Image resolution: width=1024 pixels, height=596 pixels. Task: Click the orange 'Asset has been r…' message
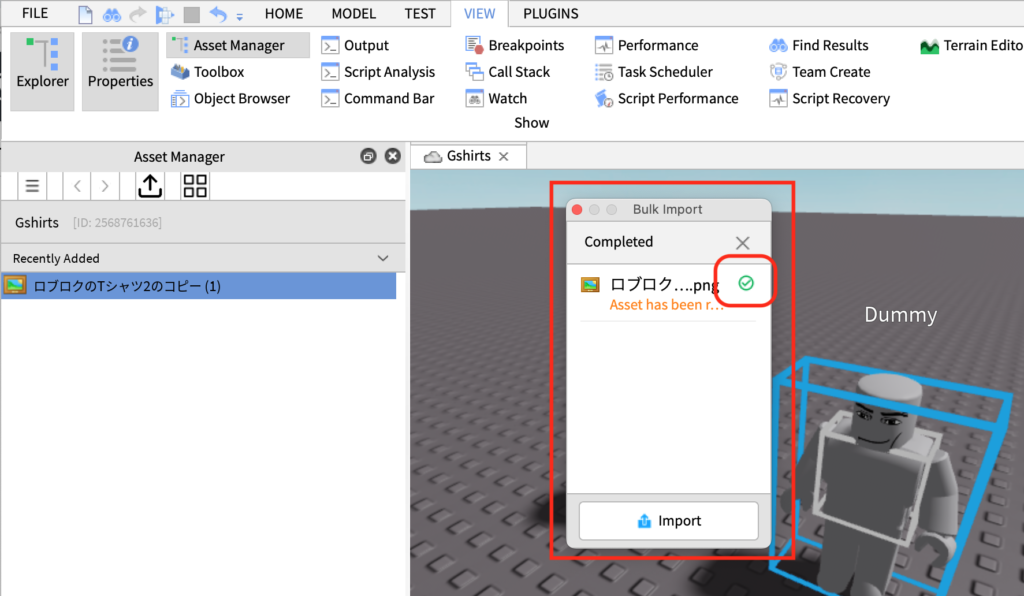pyautogui.click(x=666, y=305)
